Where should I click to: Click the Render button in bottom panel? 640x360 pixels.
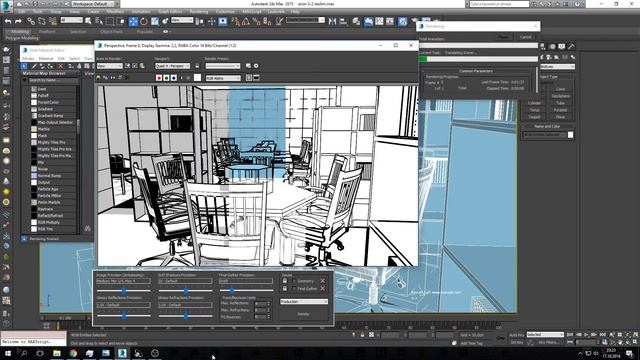303,314
